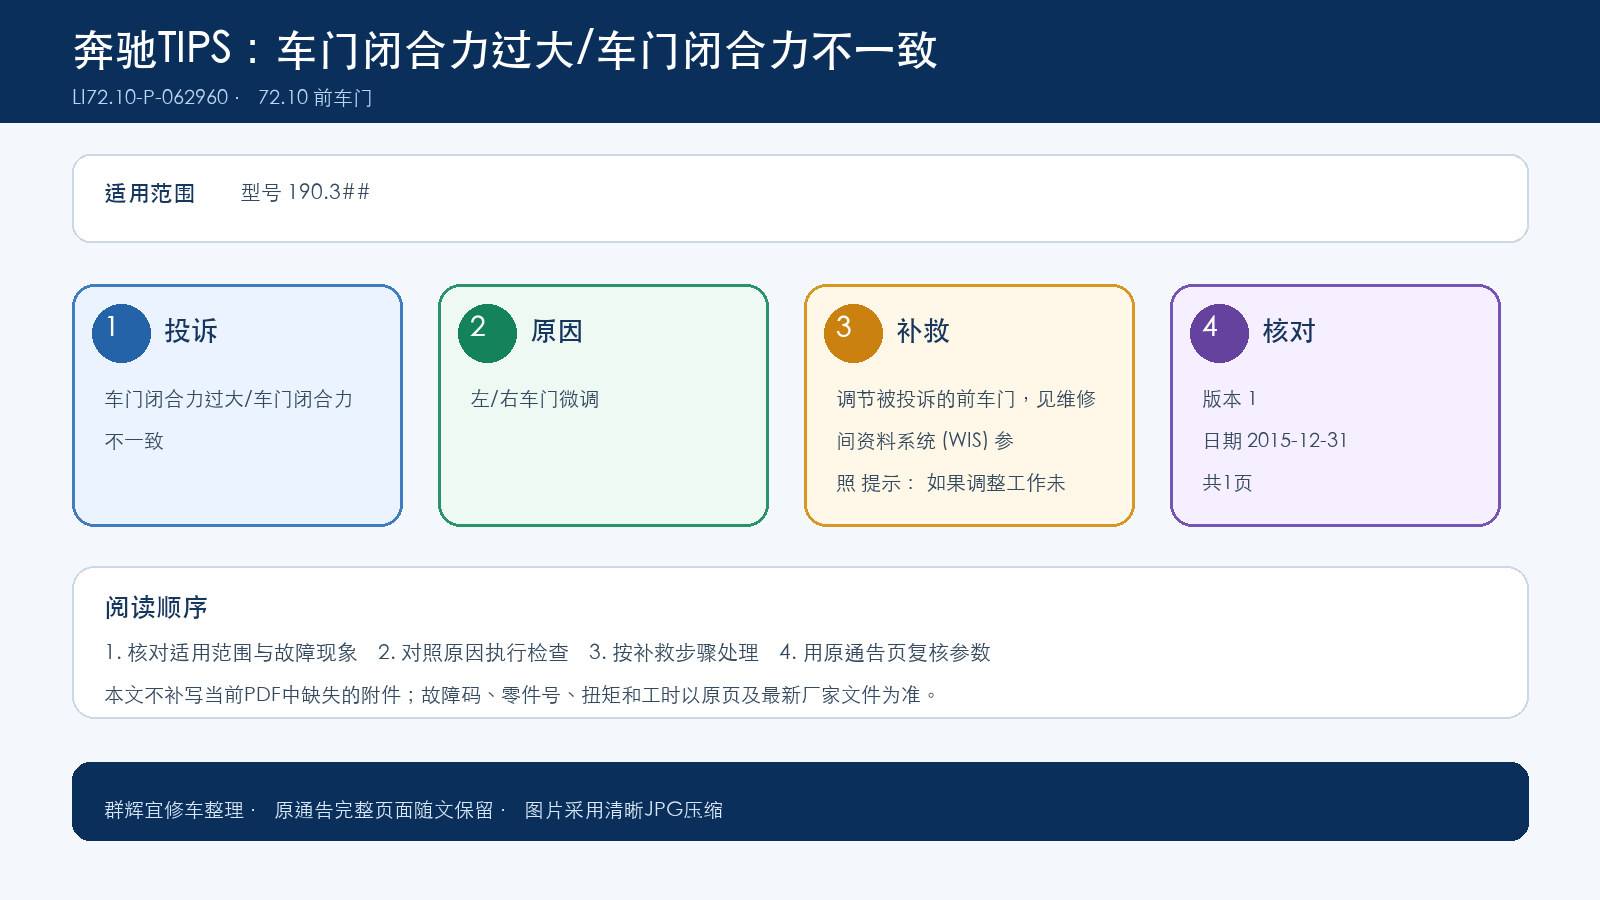Click the complaint text 车门闭合力过大/车门闭合力
Screen dimensions: 1600x900
coord(229,399)
